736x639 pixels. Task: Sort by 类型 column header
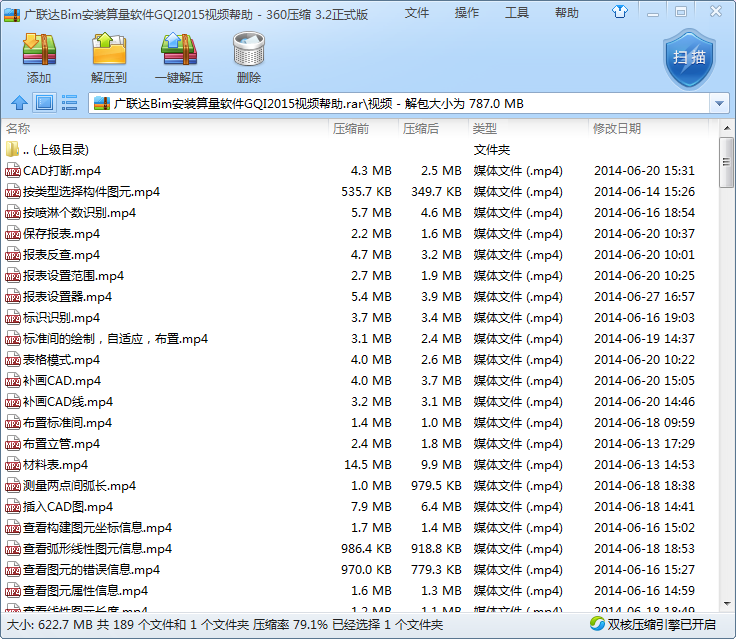tap(528, 128)
